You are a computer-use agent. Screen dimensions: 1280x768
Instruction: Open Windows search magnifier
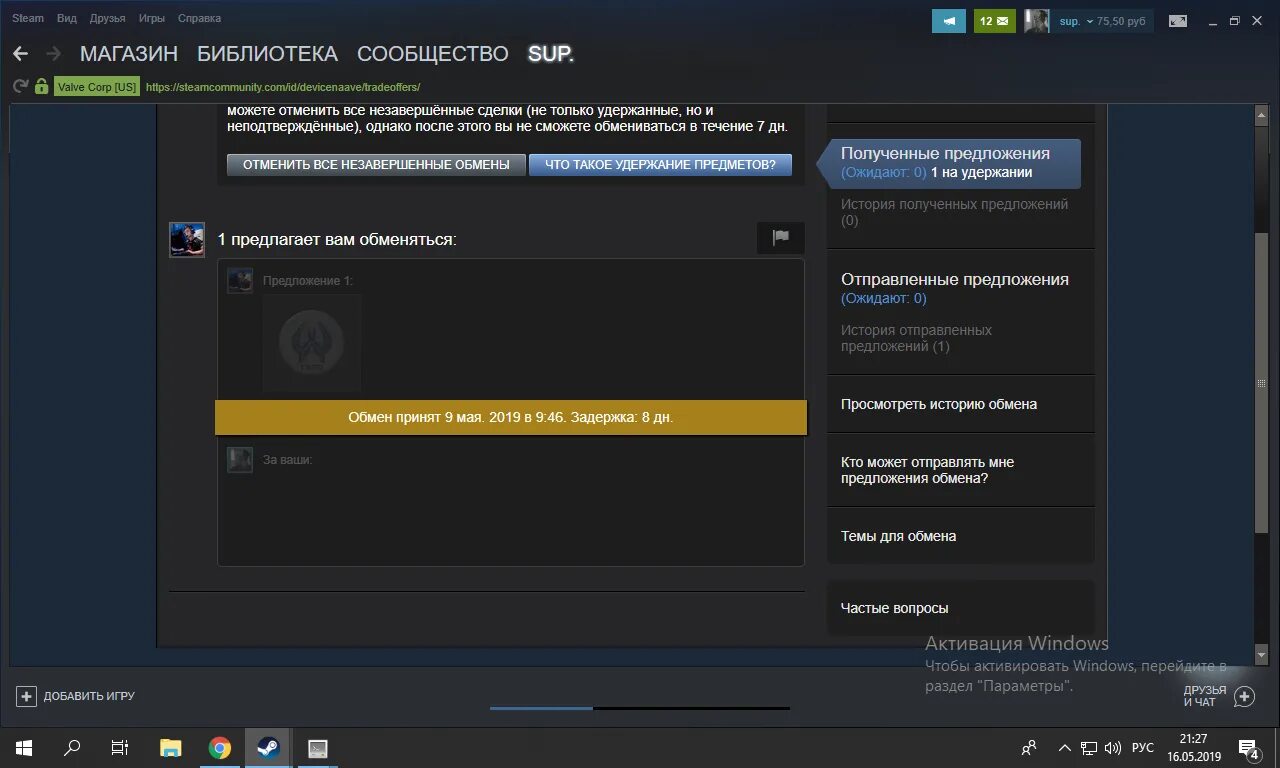tap(72, 747)
